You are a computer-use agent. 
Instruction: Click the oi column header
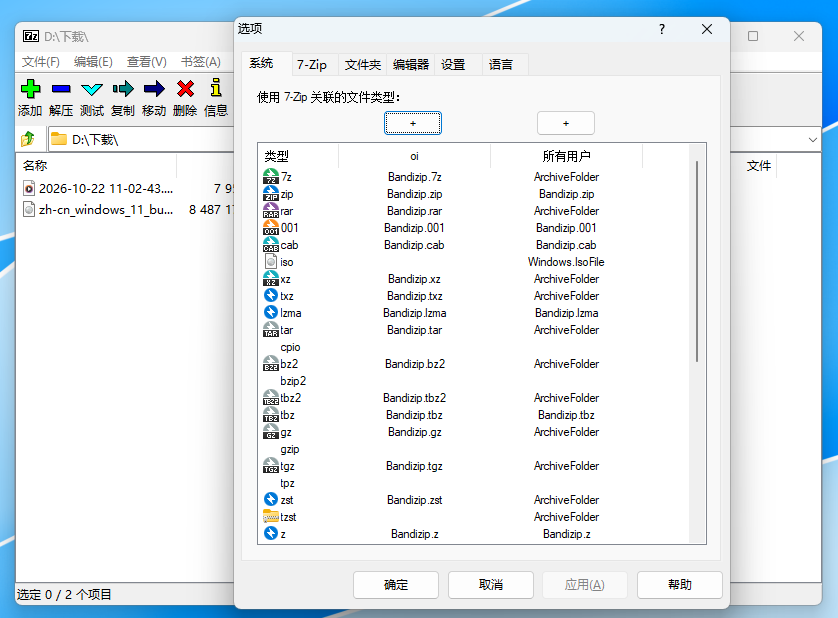[x=414, y=156]
